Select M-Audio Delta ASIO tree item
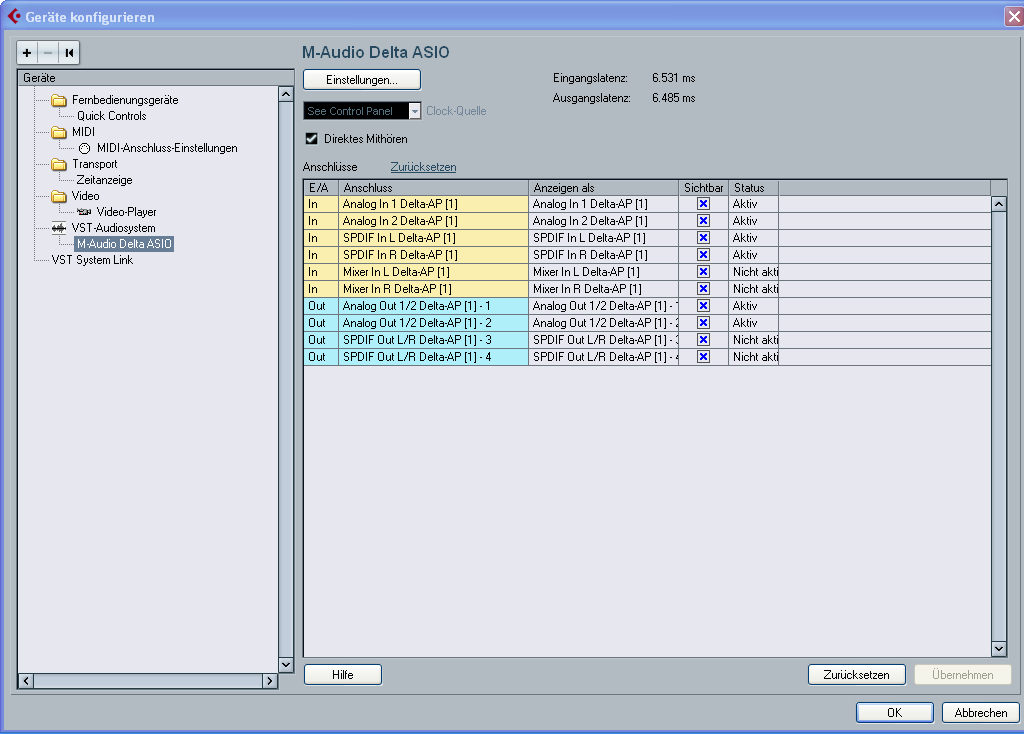Screen dimensions: 1024x734 click(124, 244)
